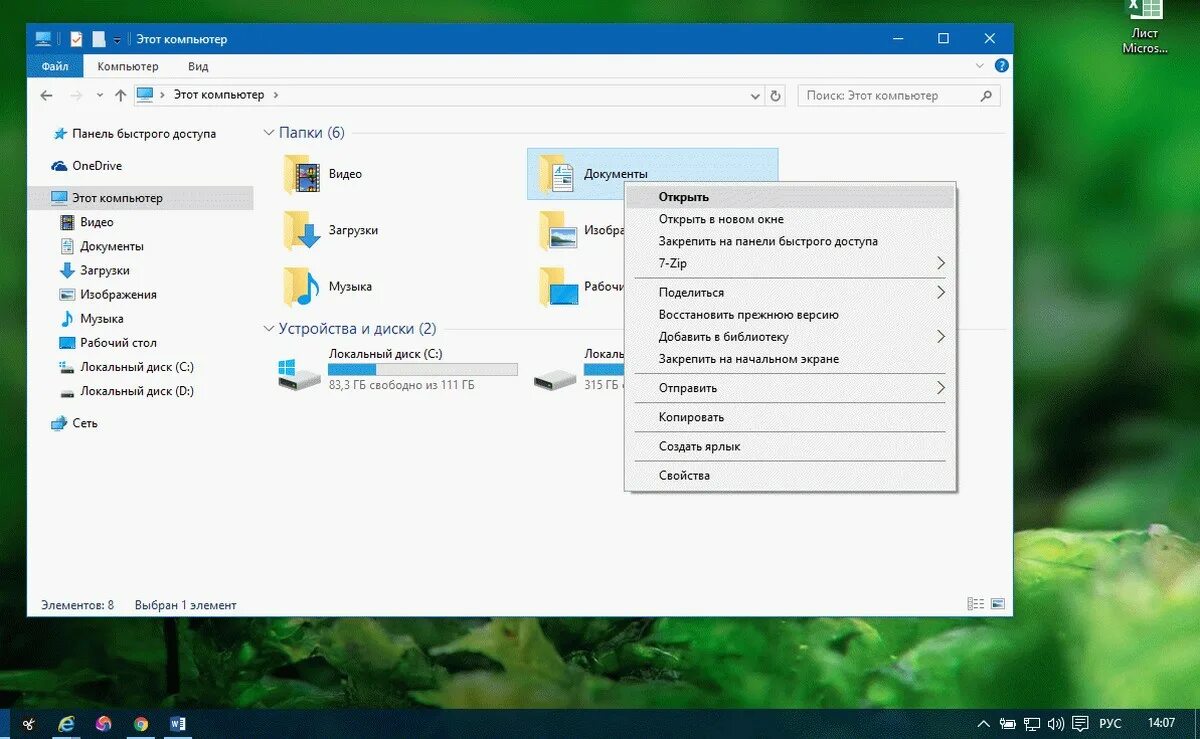Open the action center notification icon

pos(1080,723)
